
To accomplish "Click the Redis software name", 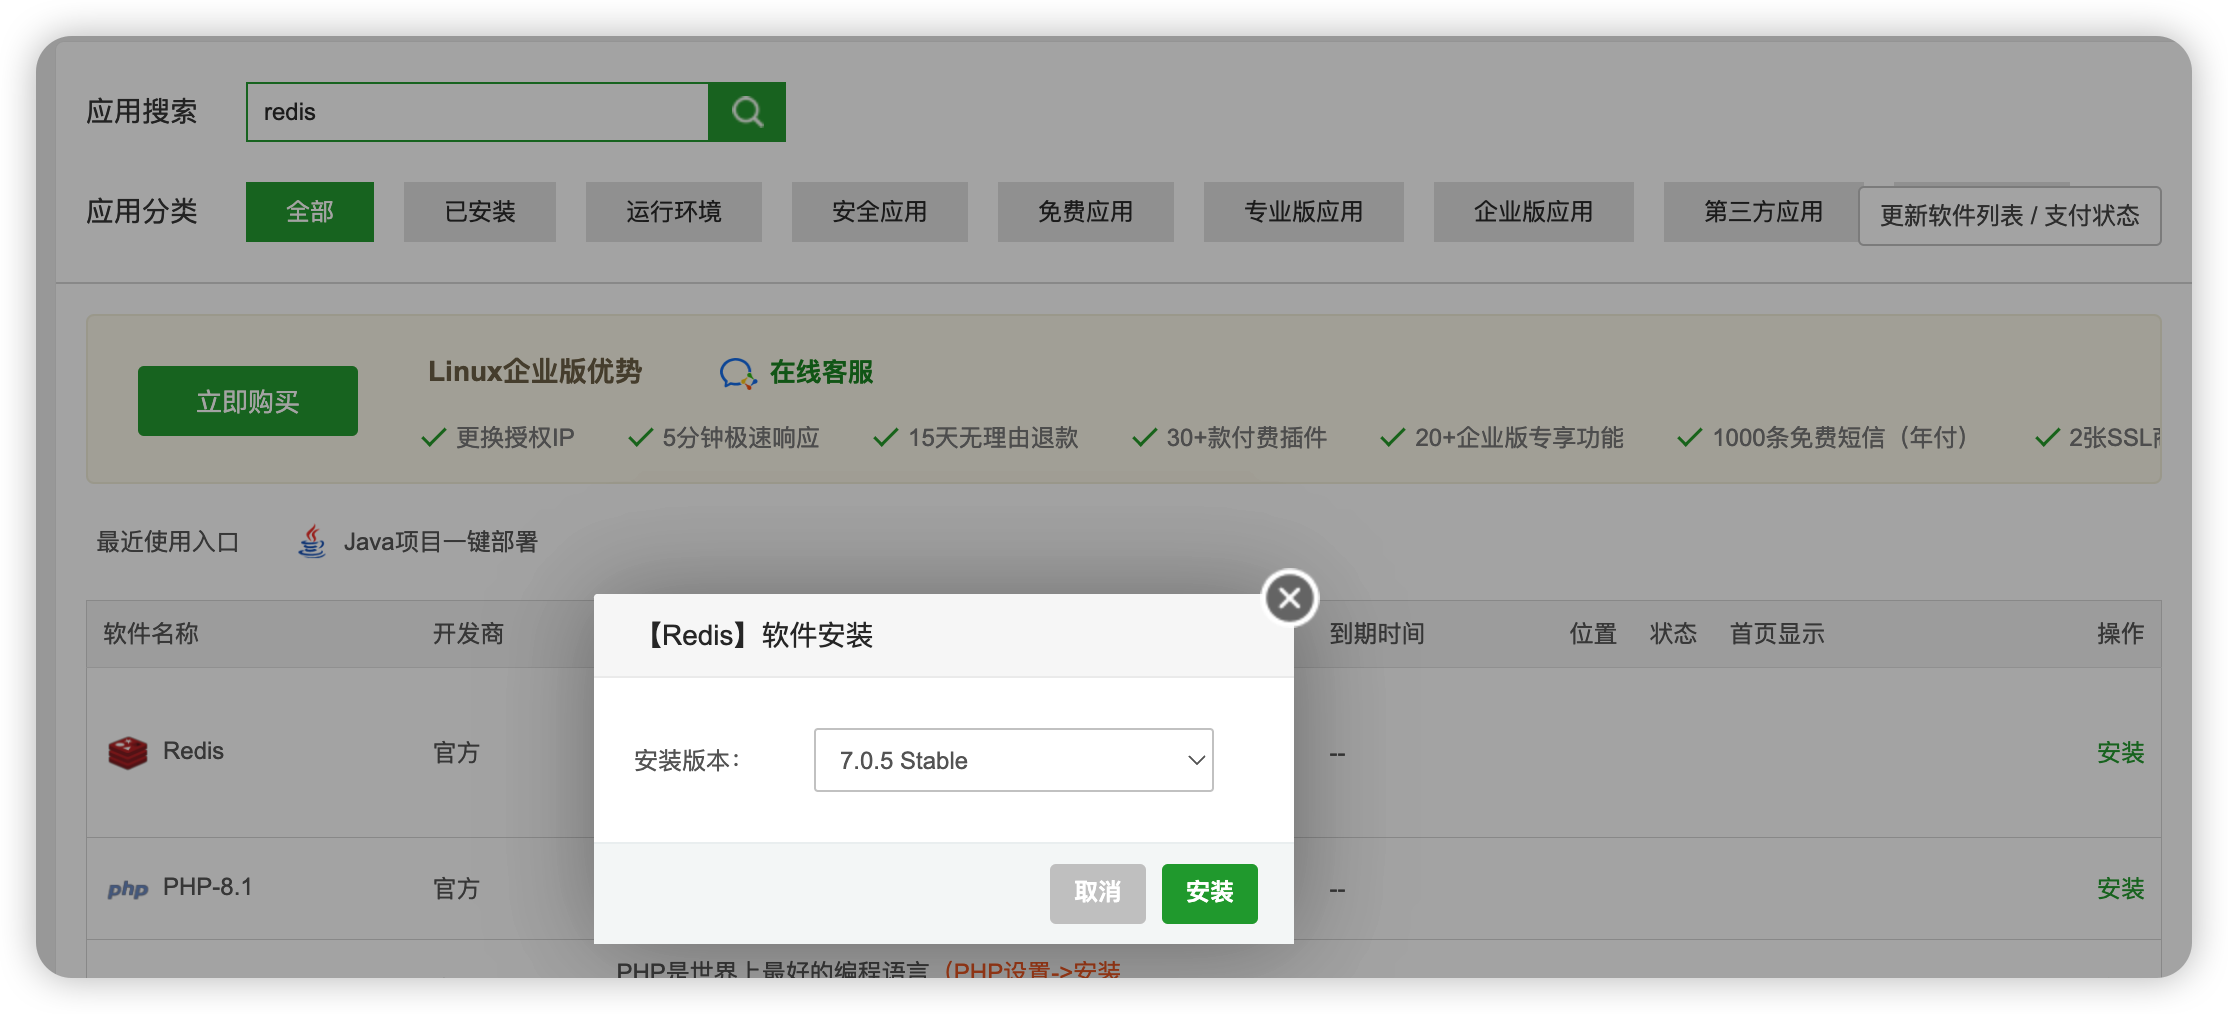I will click(193, 751).
